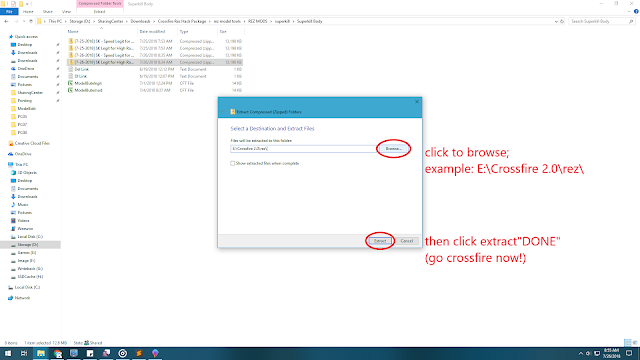This screenshot has height=360, width=640.
Task: Select Storage (D:) drive in sidebar
Action: (28, 244)
